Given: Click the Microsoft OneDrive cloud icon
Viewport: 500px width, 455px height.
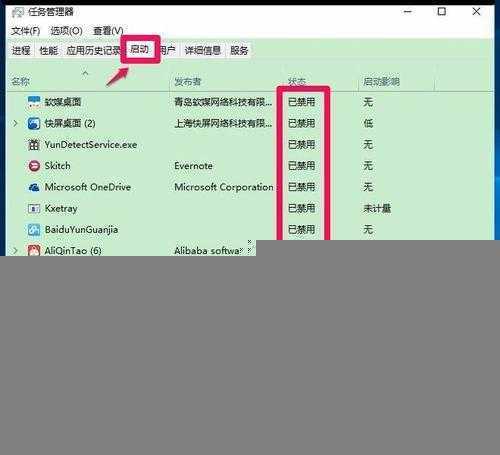Looking at the screenshot, I should pyautogui.click(x=34, y=187).
